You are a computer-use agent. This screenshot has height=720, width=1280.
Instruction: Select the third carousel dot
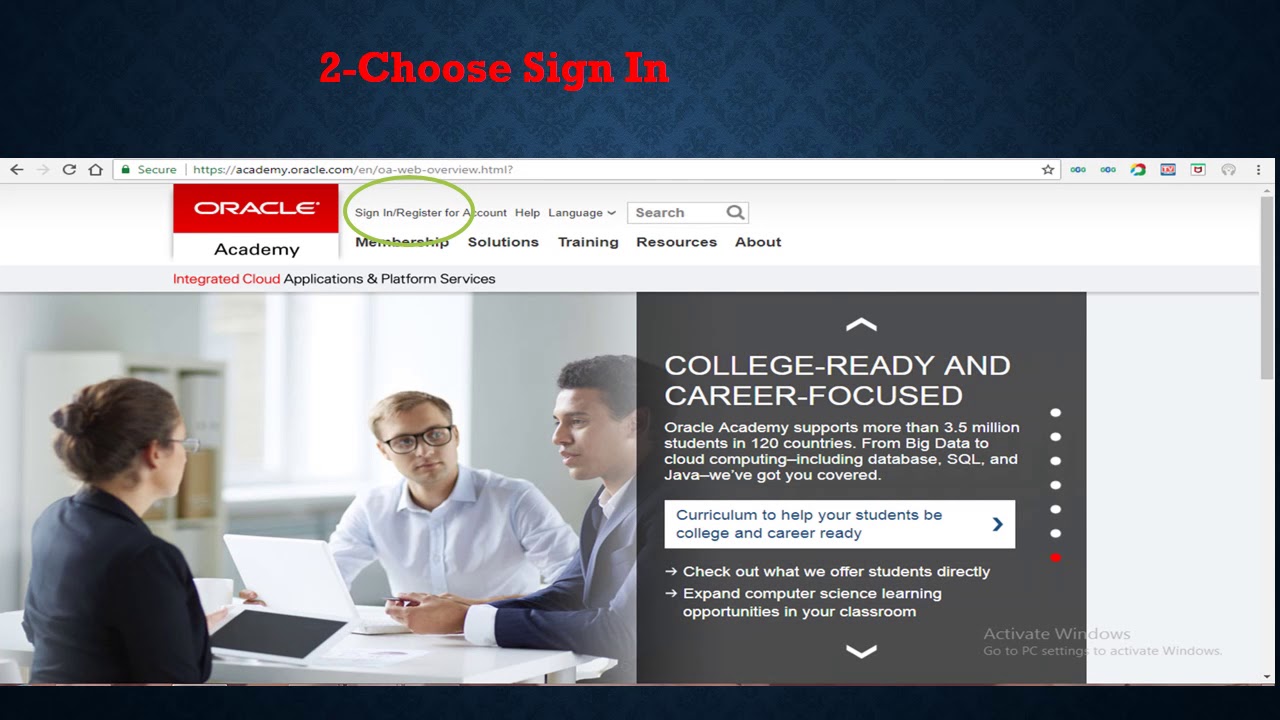pos(1055,461)
